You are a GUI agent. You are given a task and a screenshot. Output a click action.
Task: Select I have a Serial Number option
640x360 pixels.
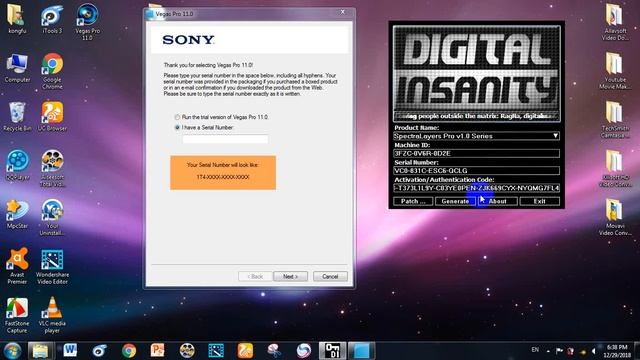(x=204, y=128)
